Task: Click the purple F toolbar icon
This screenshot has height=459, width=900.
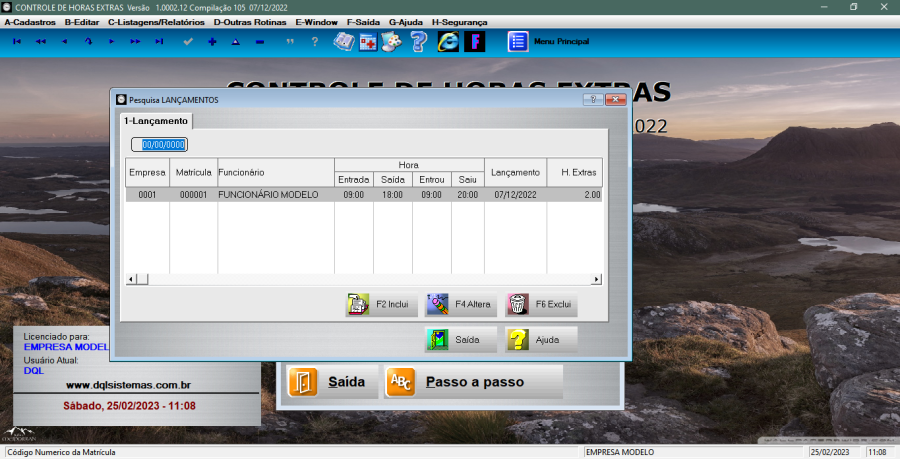Action: (x=474, y=41)
